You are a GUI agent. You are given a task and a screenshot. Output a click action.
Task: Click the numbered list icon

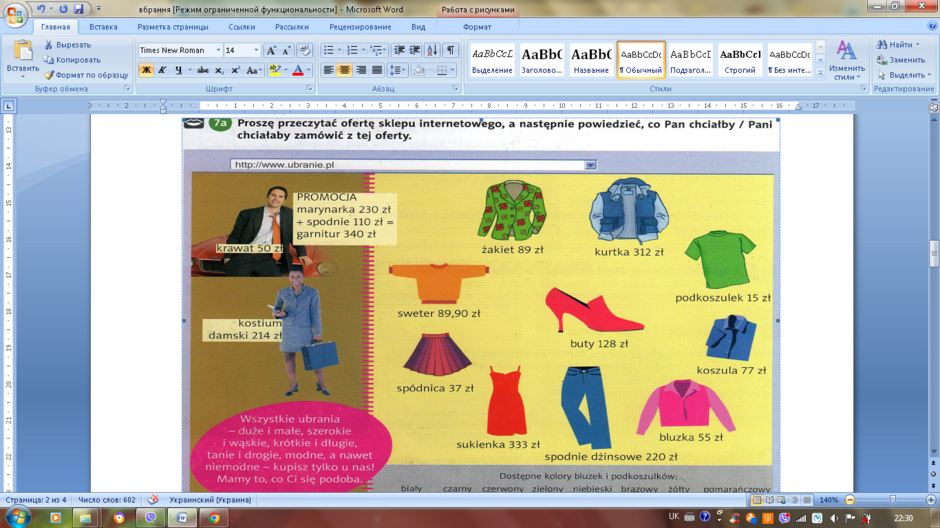pyautogui.click(x=352, y=50)
